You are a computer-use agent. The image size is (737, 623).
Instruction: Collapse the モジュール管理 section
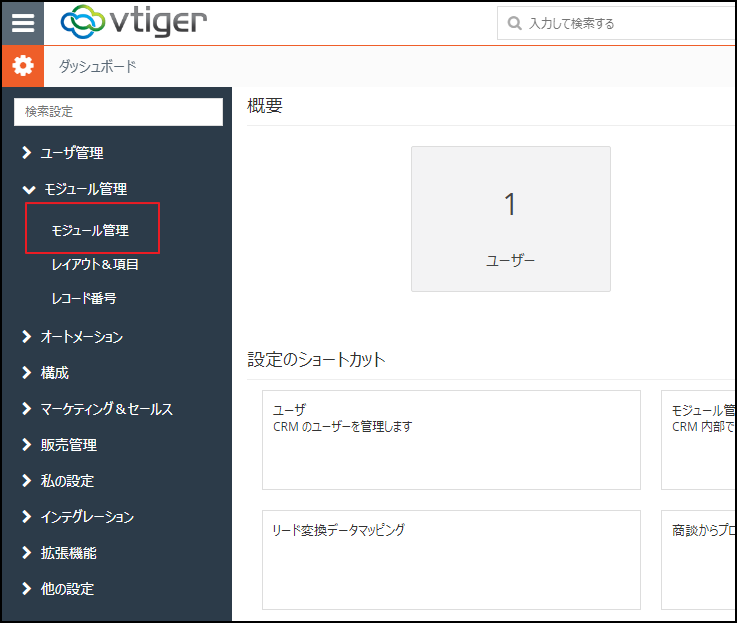tap(84, 189)
